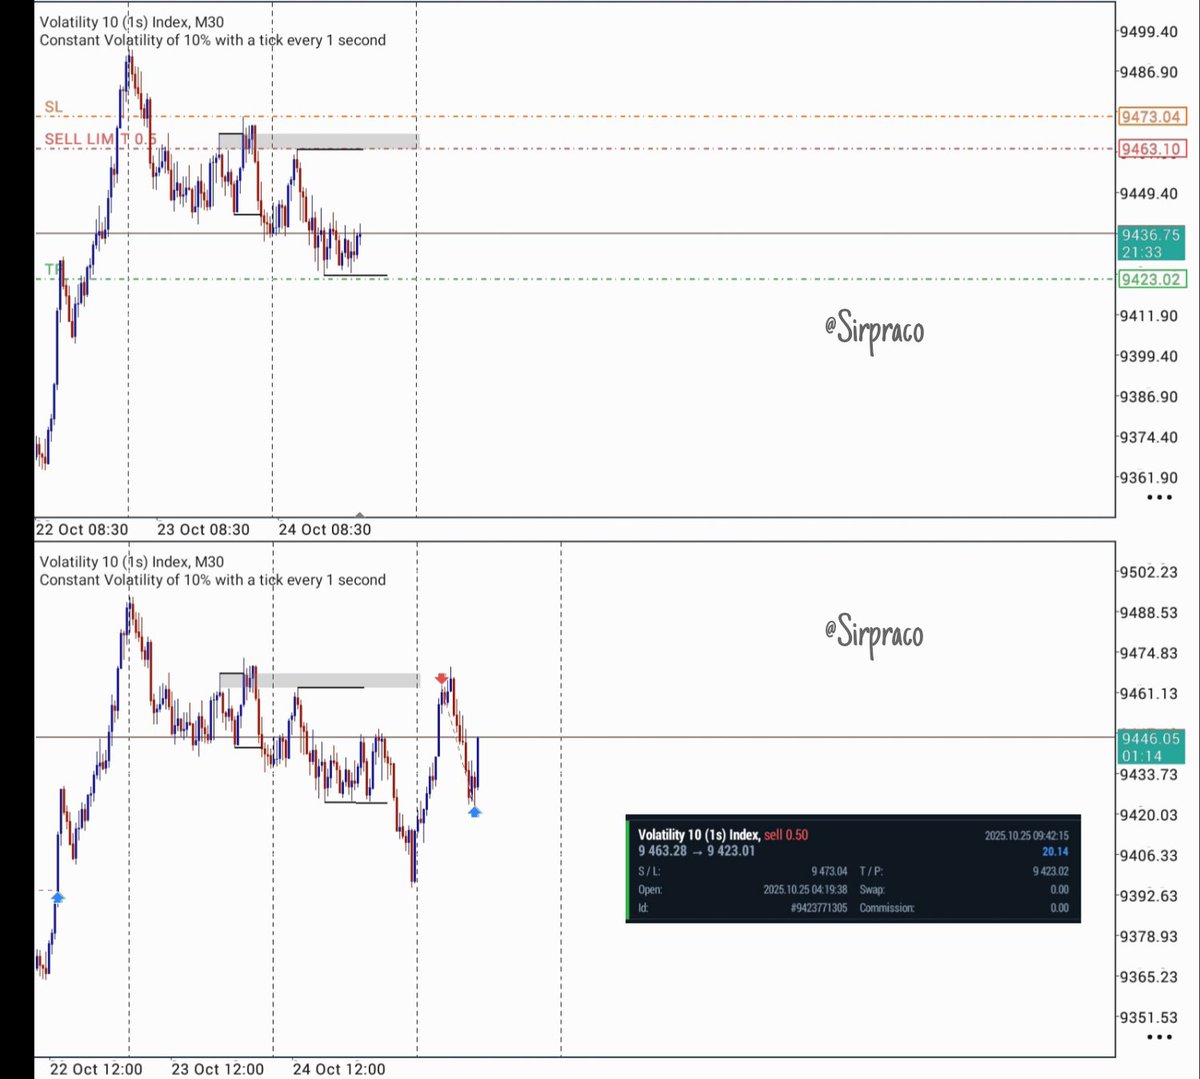Select grey supply zone rectangle in top chart
This screenshot has width=1200, height=1079.
coord(318,141)
